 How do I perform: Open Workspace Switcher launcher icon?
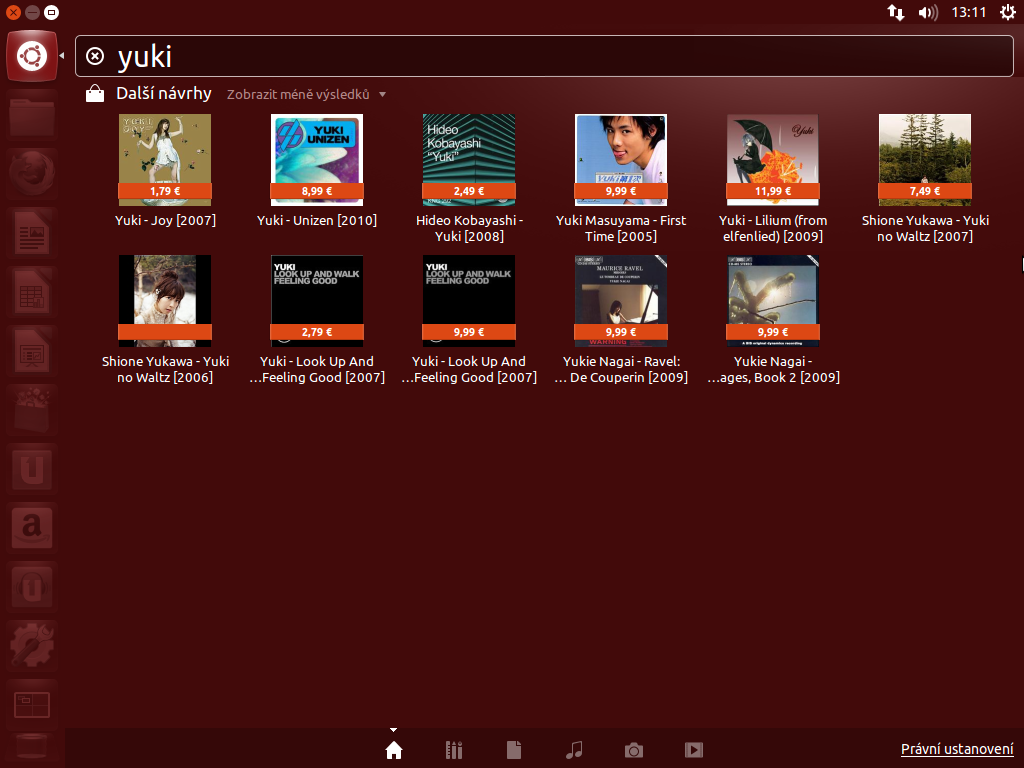tap(32, 705)
